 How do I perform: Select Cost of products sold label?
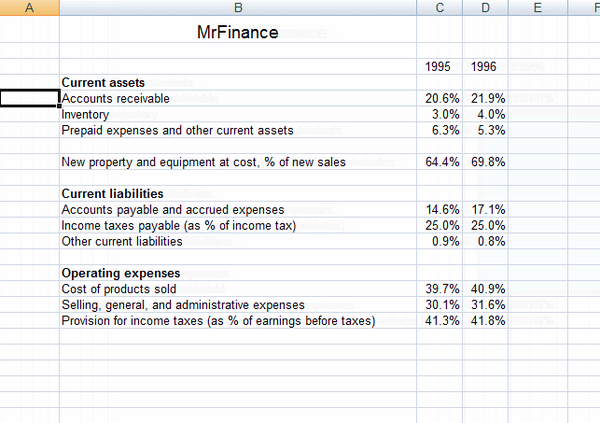point(119,289)
